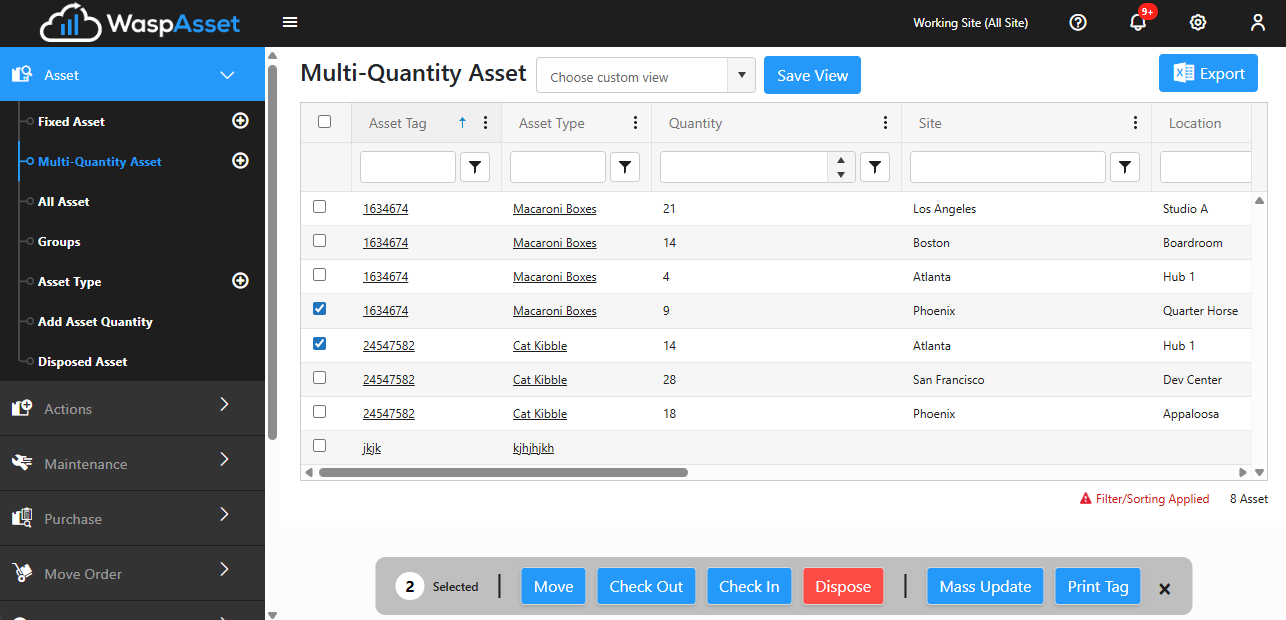This screenshot has height=620, width=1286.
Task: Expand the Move Order sidebar section
Action: [x=224, y=570]
